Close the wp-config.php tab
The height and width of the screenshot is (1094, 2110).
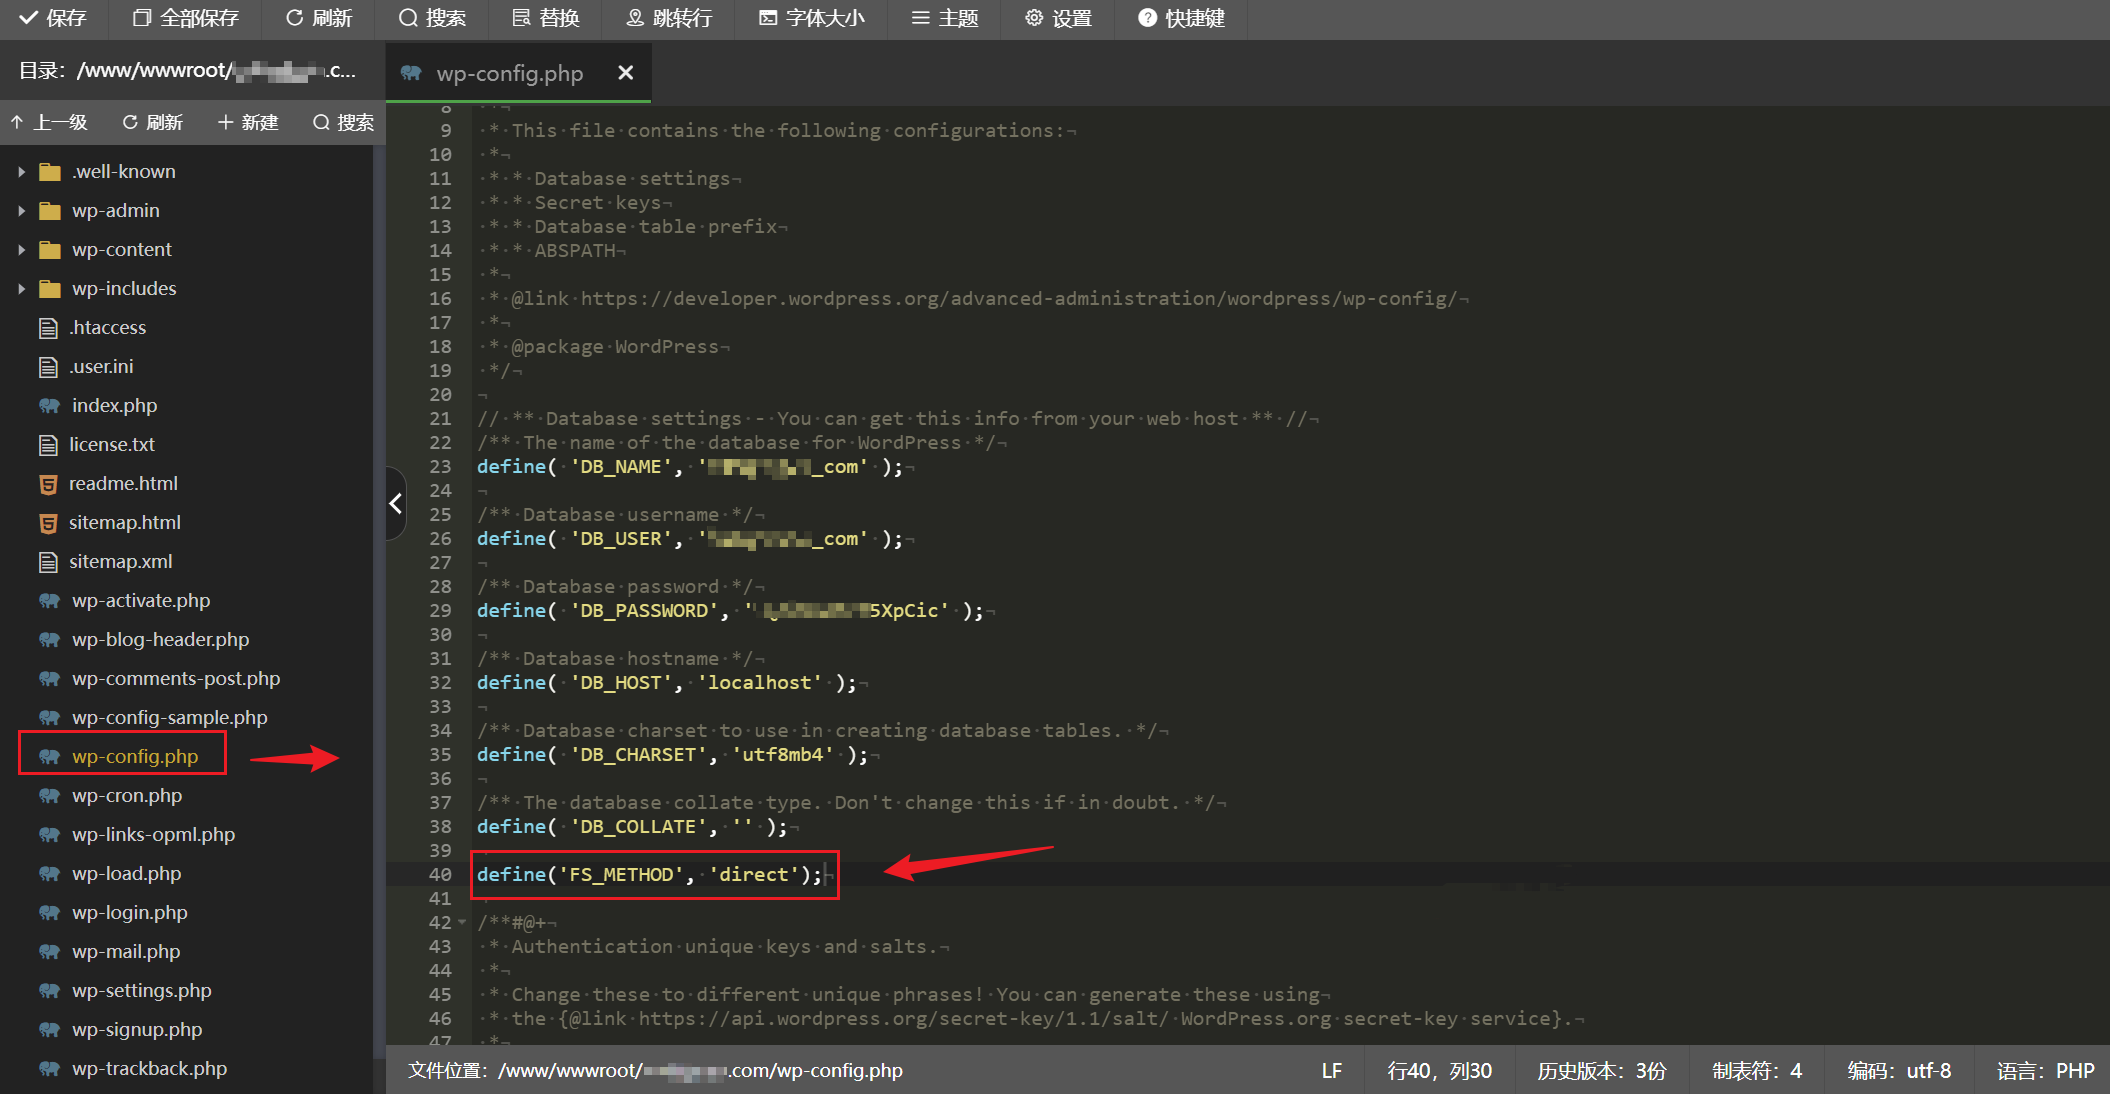626,72
